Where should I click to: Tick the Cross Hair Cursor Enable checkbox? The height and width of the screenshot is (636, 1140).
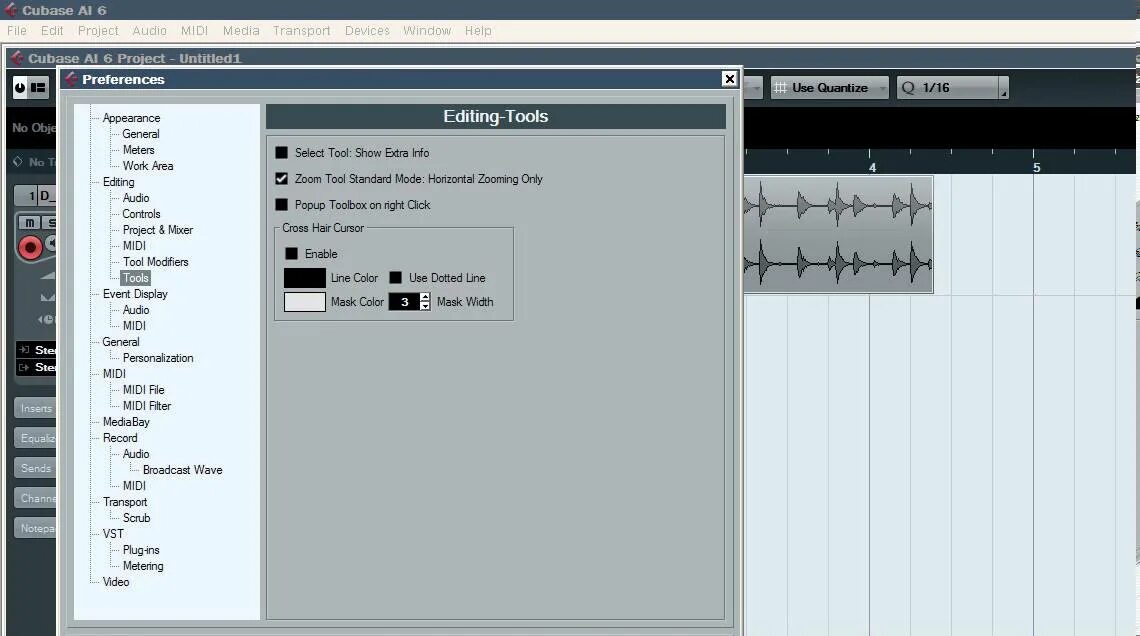(x=292, y=254)
